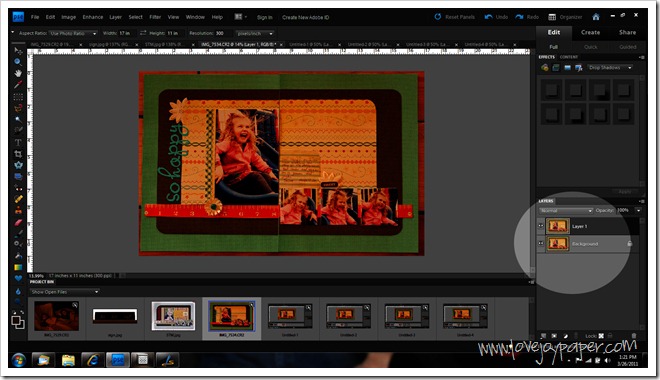Swap width and height values

pyautogui.click(x=143, y=33)
